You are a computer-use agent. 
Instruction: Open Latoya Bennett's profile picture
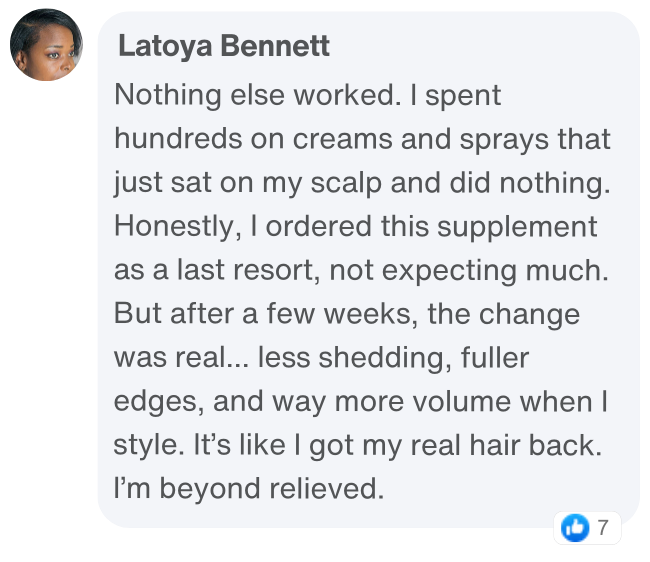click(46, 46)
